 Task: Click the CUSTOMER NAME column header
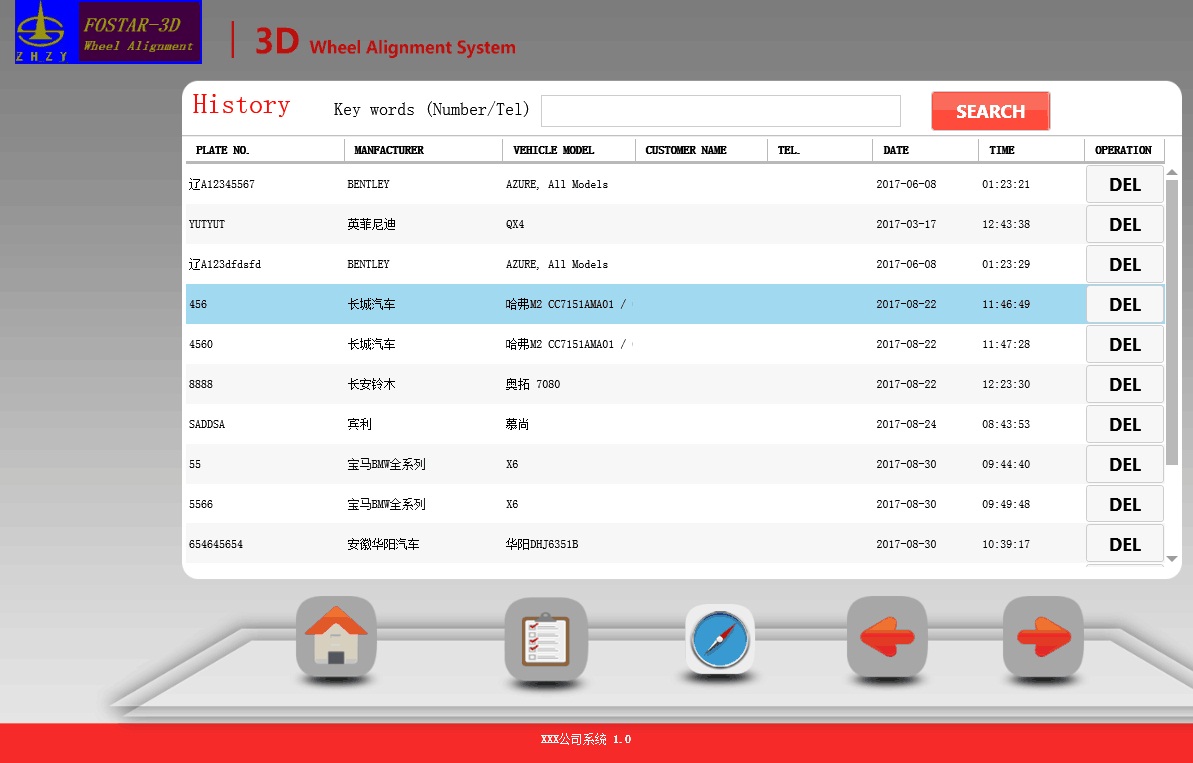(x=700, y=150)
